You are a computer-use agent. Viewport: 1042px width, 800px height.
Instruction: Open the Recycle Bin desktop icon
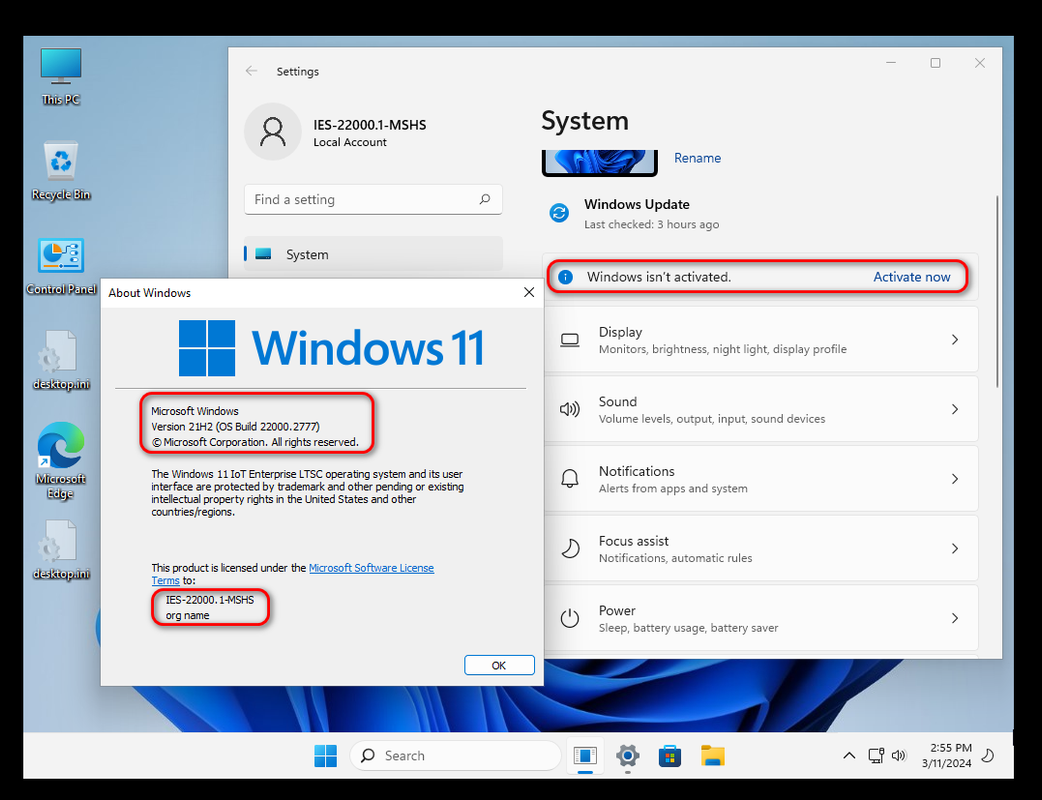pyautogui.click(x=60, y=171)
